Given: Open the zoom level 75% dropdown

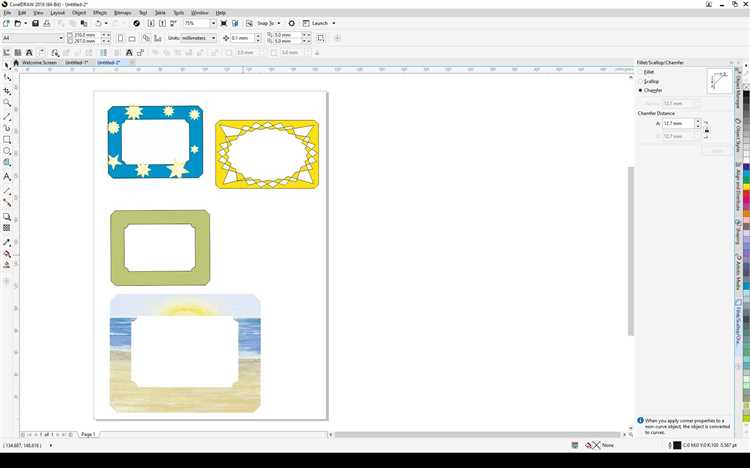Looking at the screenshot, I should [213, 23].
